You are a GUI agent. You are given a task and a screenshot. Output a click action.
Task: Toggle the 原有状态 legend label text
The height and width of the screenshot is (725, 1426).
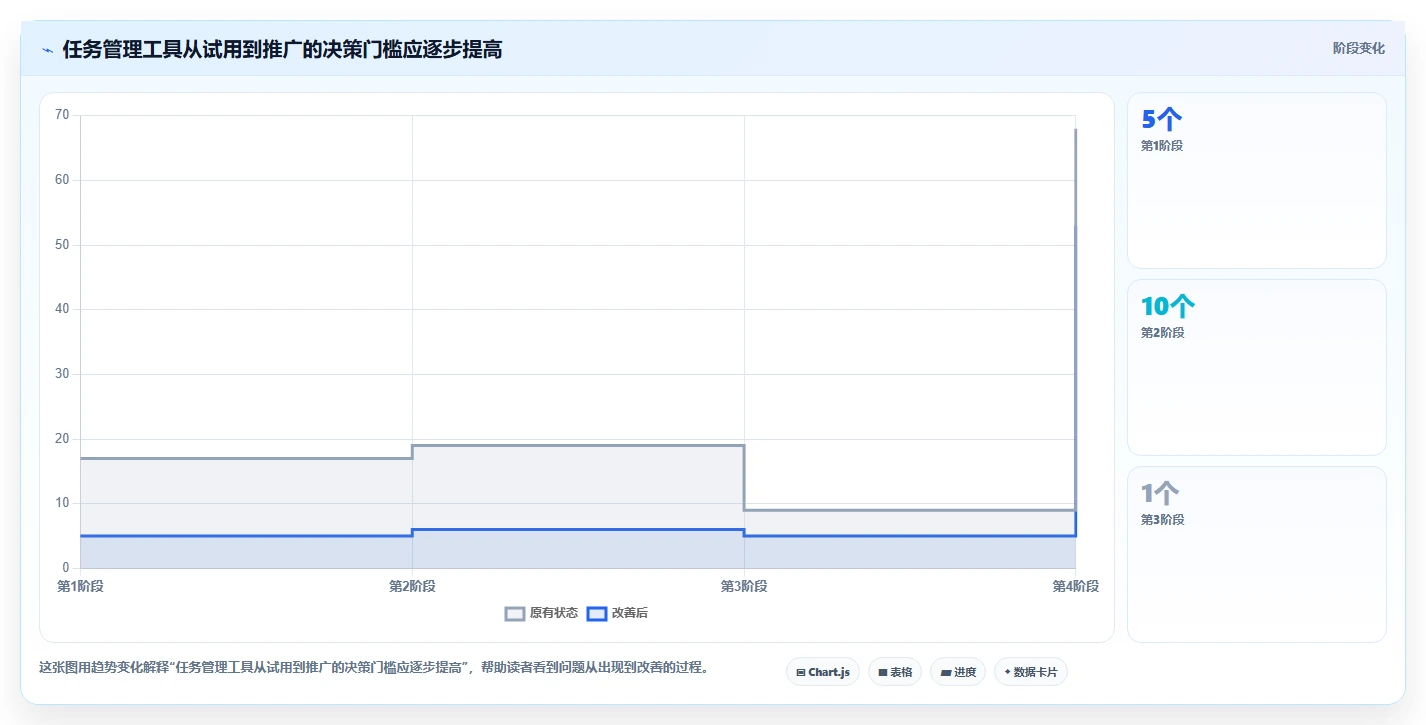click(x=554, y=614)
